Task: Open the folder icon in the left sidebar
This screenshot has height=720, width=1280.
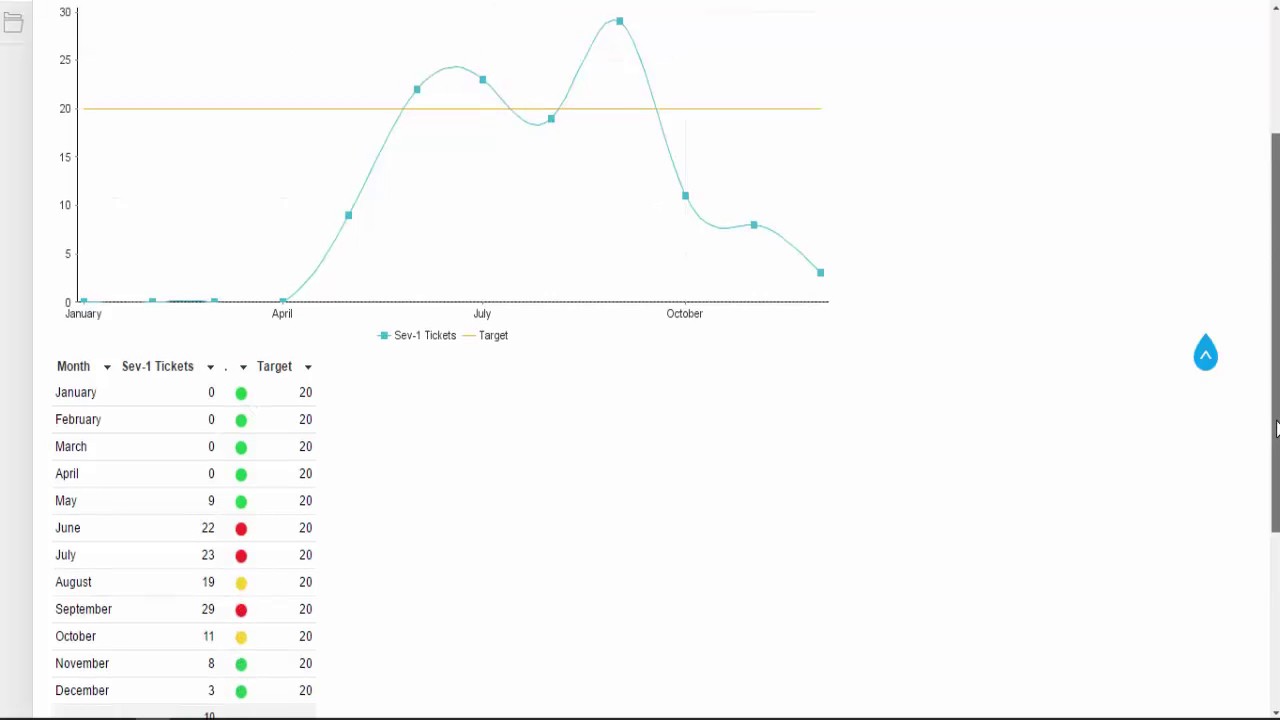Action: point(13,23)
